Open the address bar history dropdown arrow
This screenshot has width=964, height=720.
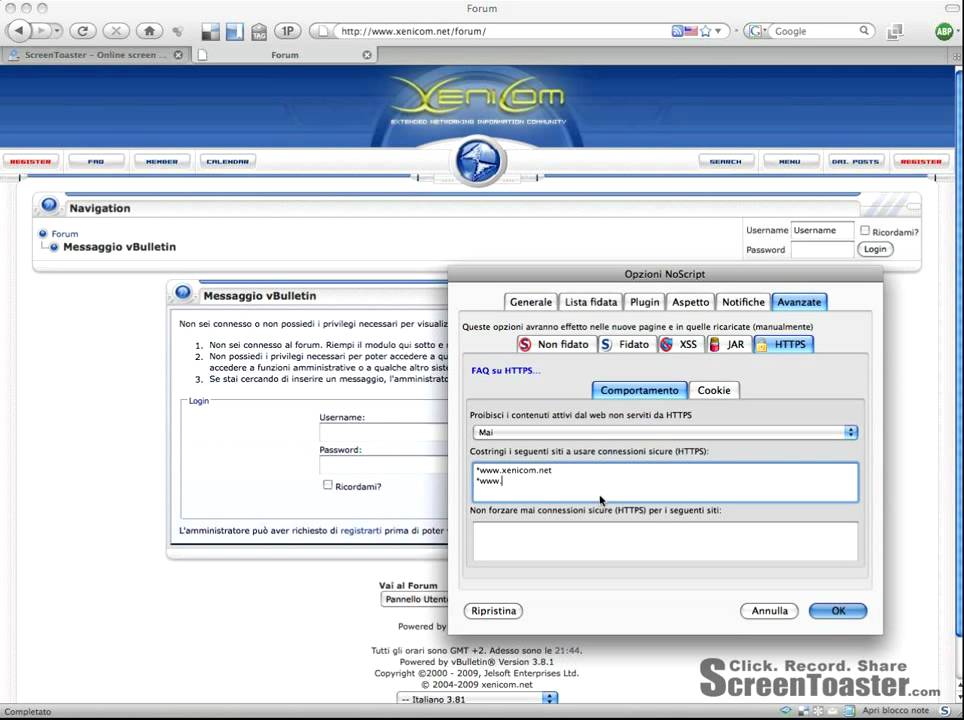click(718, 31)
